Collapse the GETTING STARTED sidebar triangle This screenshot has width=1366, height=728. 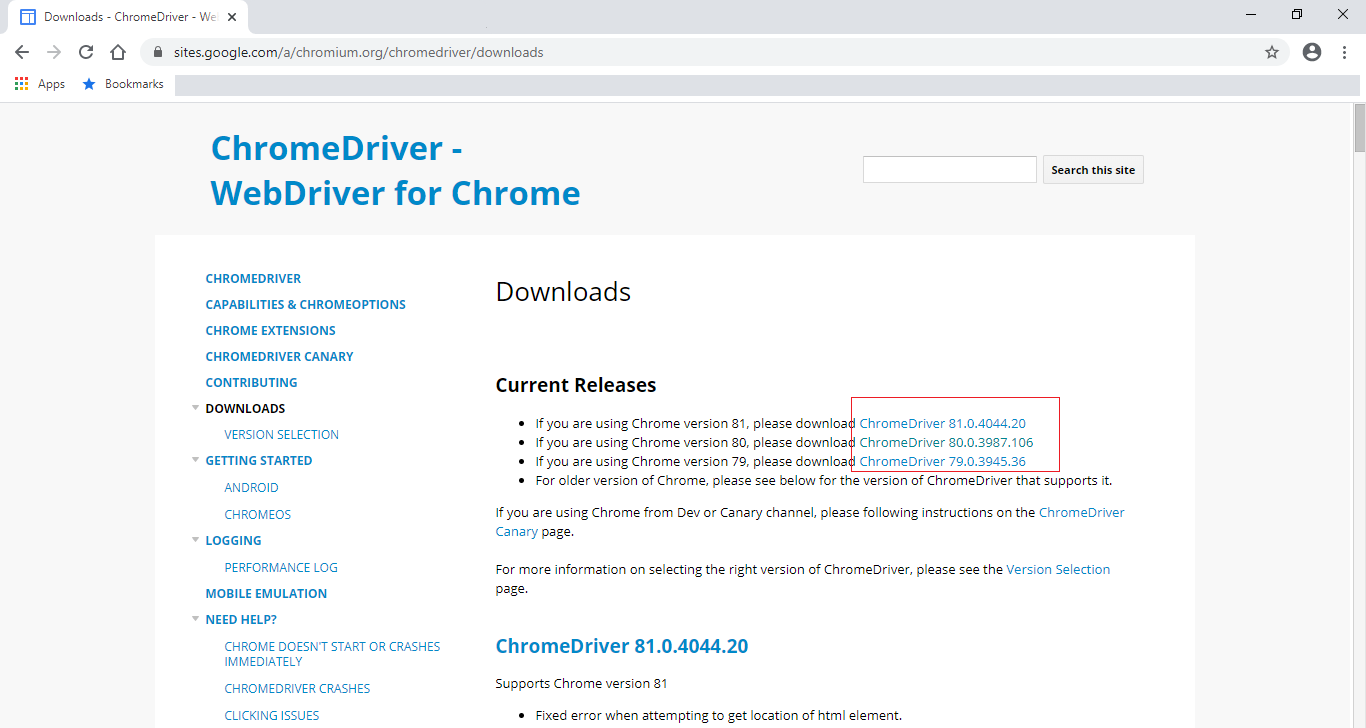tap(196, 460)
